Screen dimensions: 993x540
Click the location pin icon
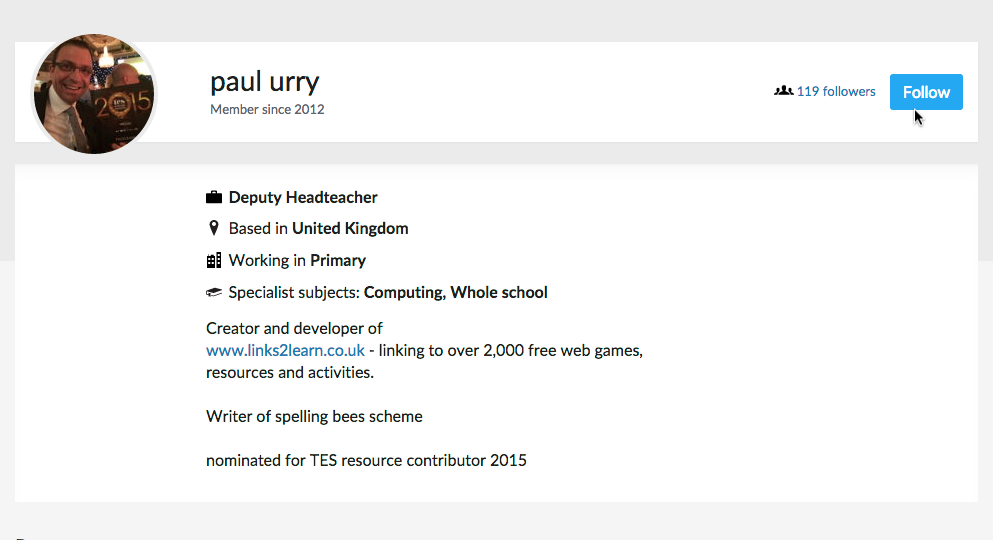coord(213,228)
